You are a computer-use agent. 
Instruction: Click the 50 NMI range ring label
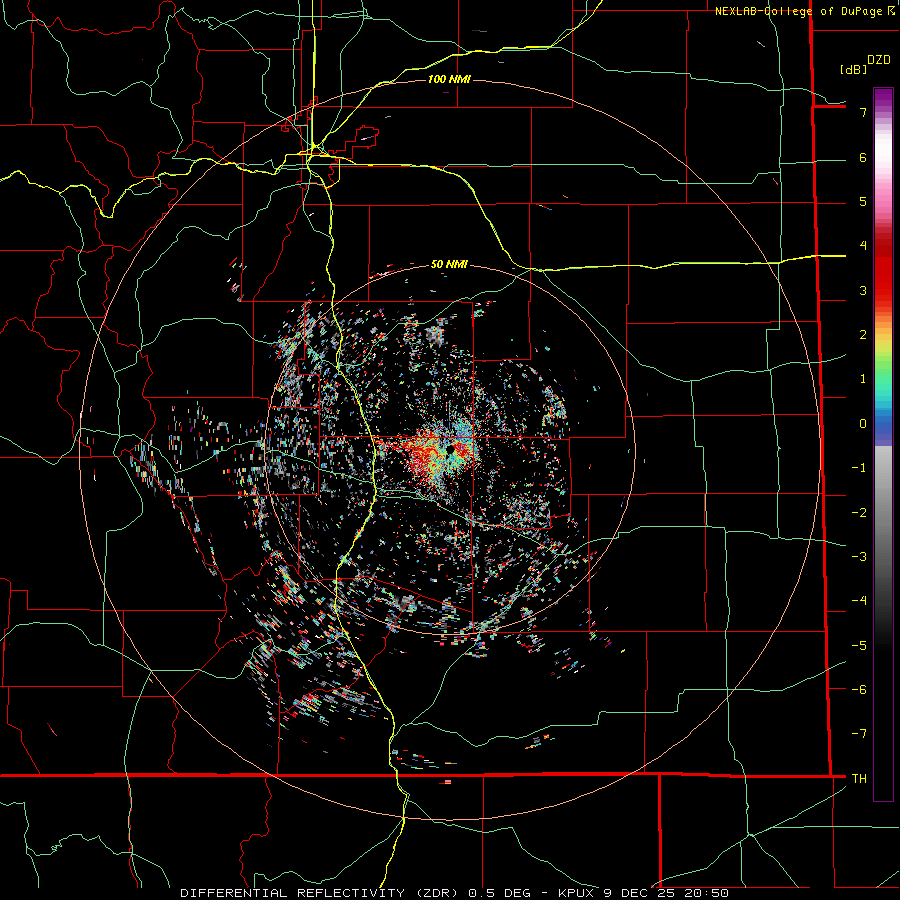[x=449, y=264]
